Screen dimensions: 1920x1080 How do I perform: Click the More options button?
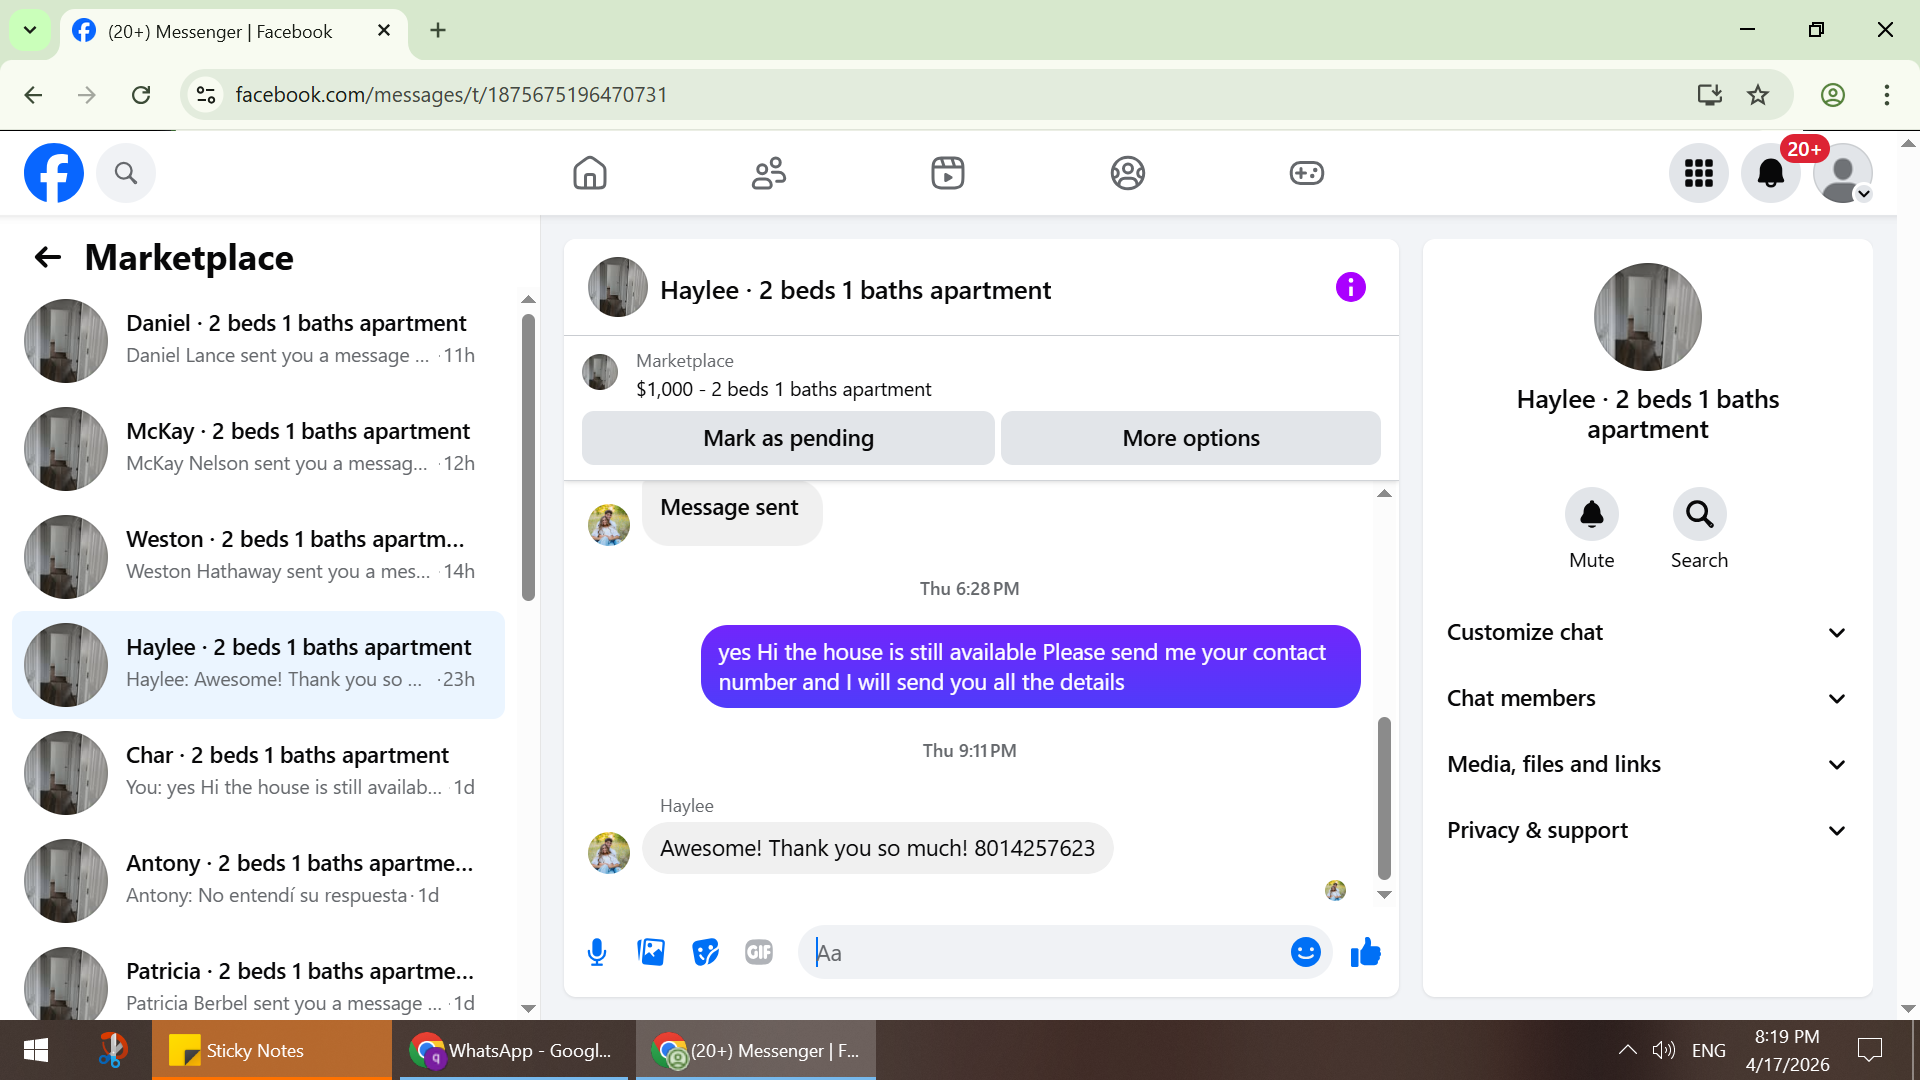pos(1190,438)
